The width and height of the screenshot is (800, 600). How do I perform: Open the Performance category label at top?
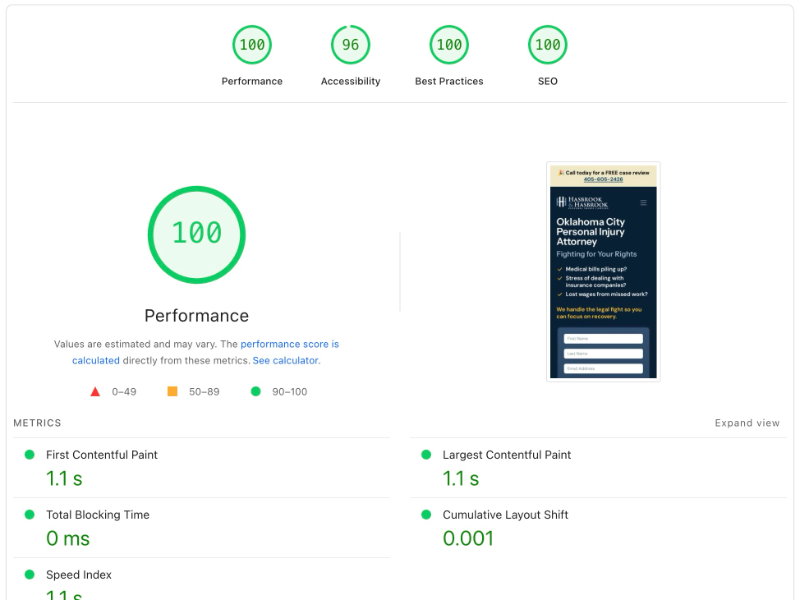(252, 81)
